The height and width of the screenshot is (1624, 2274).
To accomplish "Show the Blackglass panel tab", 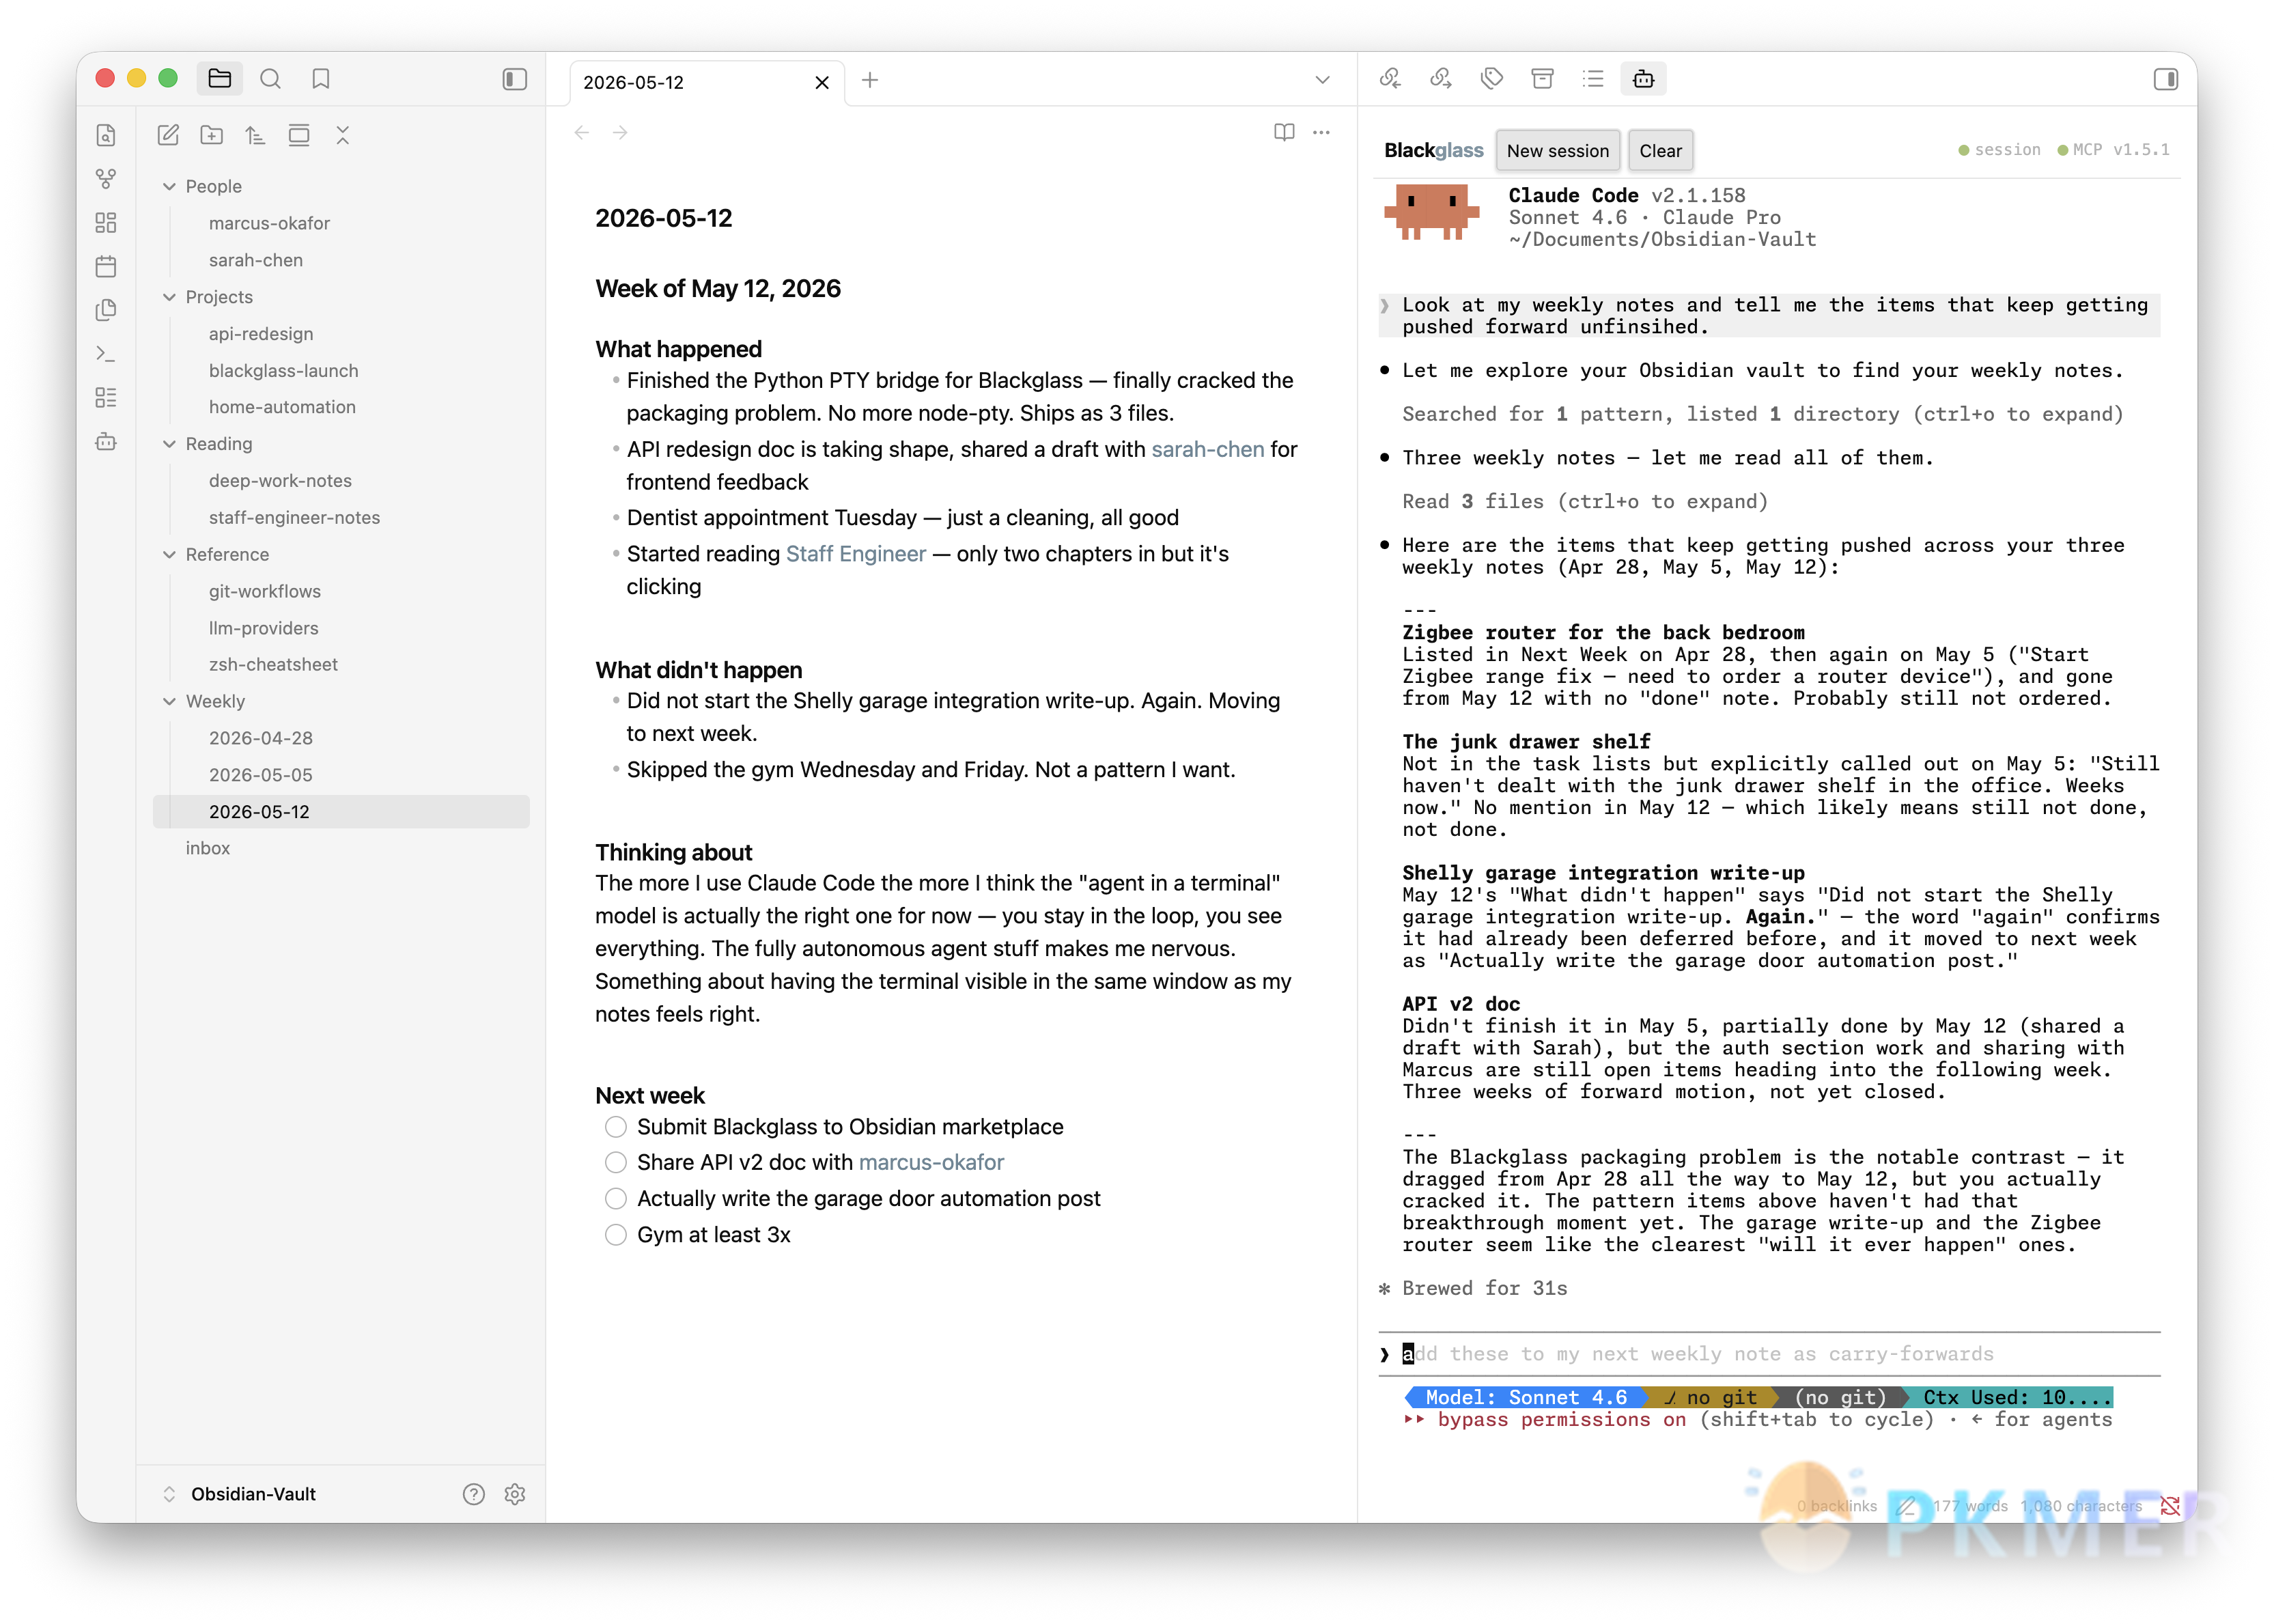I will tap(1643, 79).
